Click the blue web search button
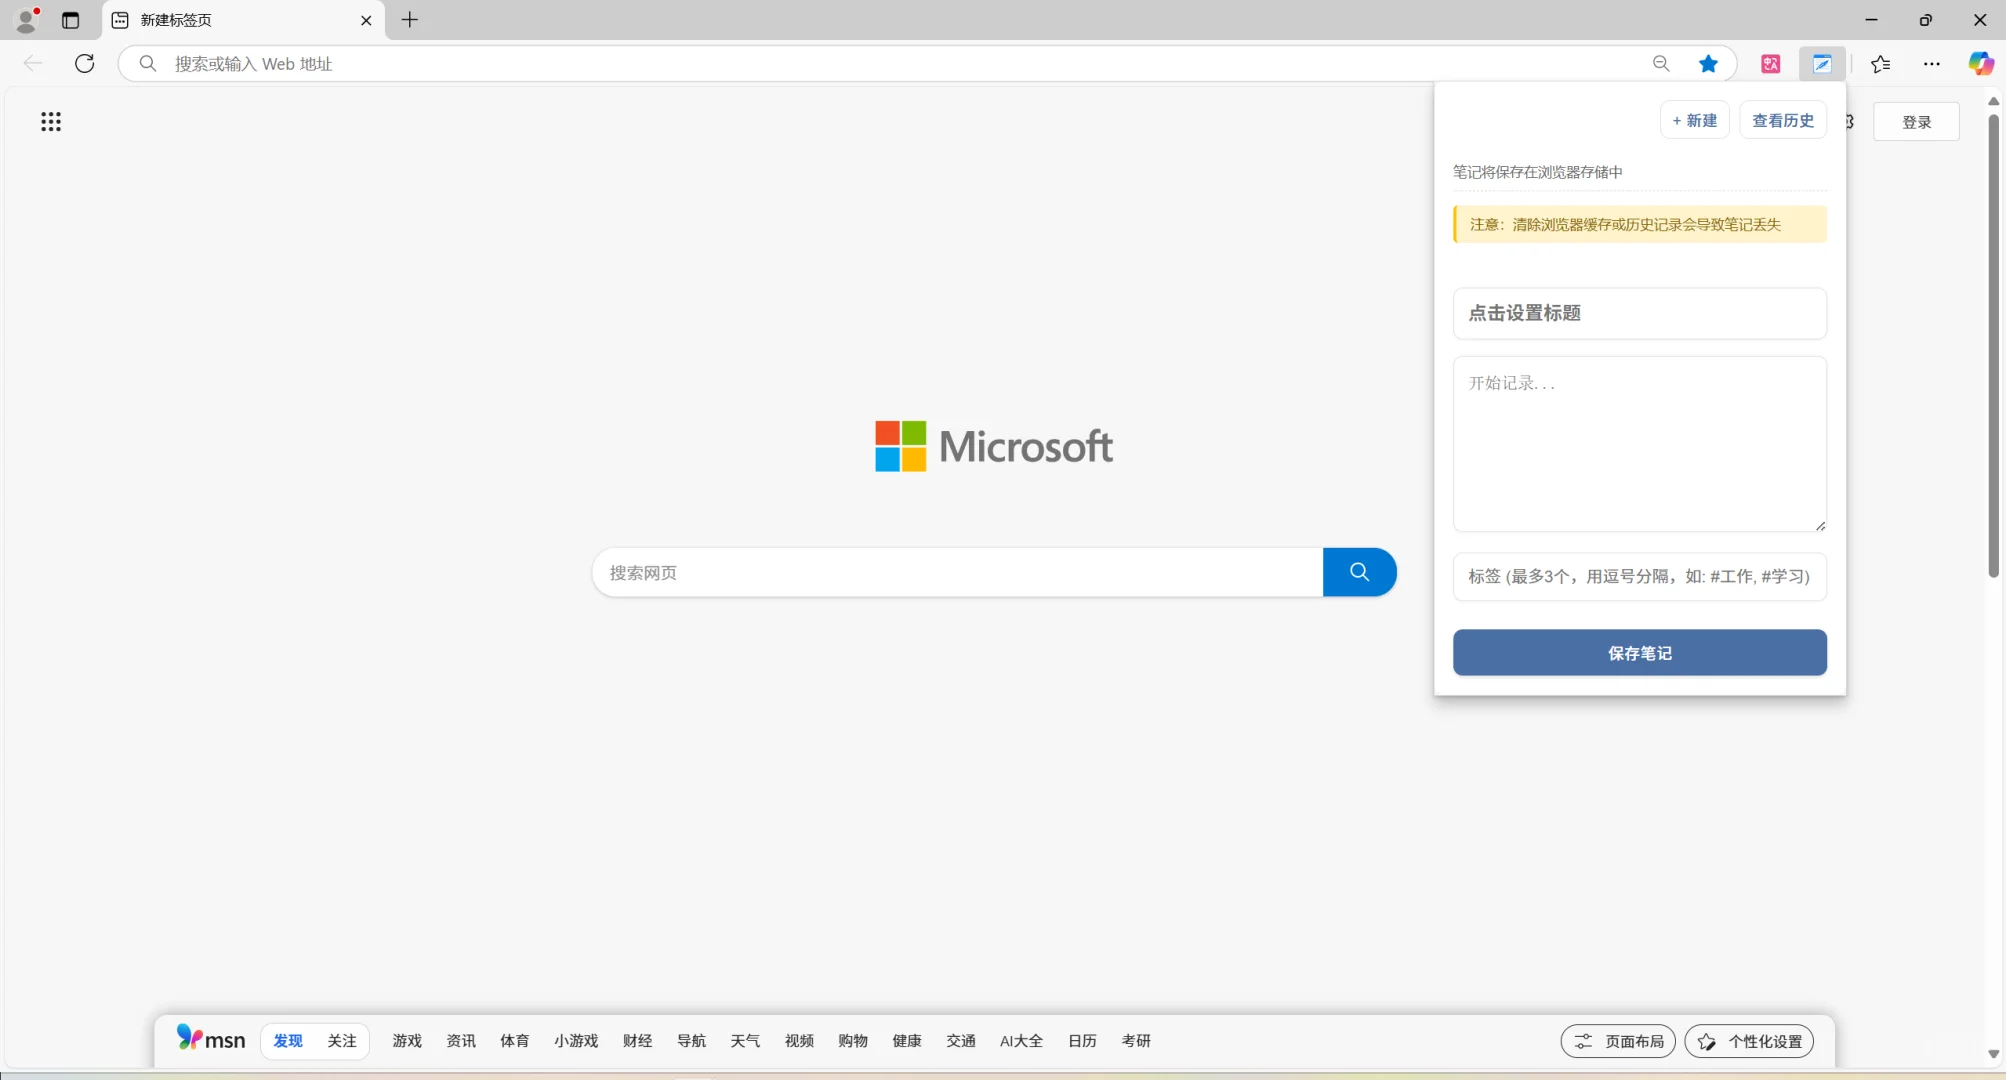The image size is (2006, 1080). 1359,572
